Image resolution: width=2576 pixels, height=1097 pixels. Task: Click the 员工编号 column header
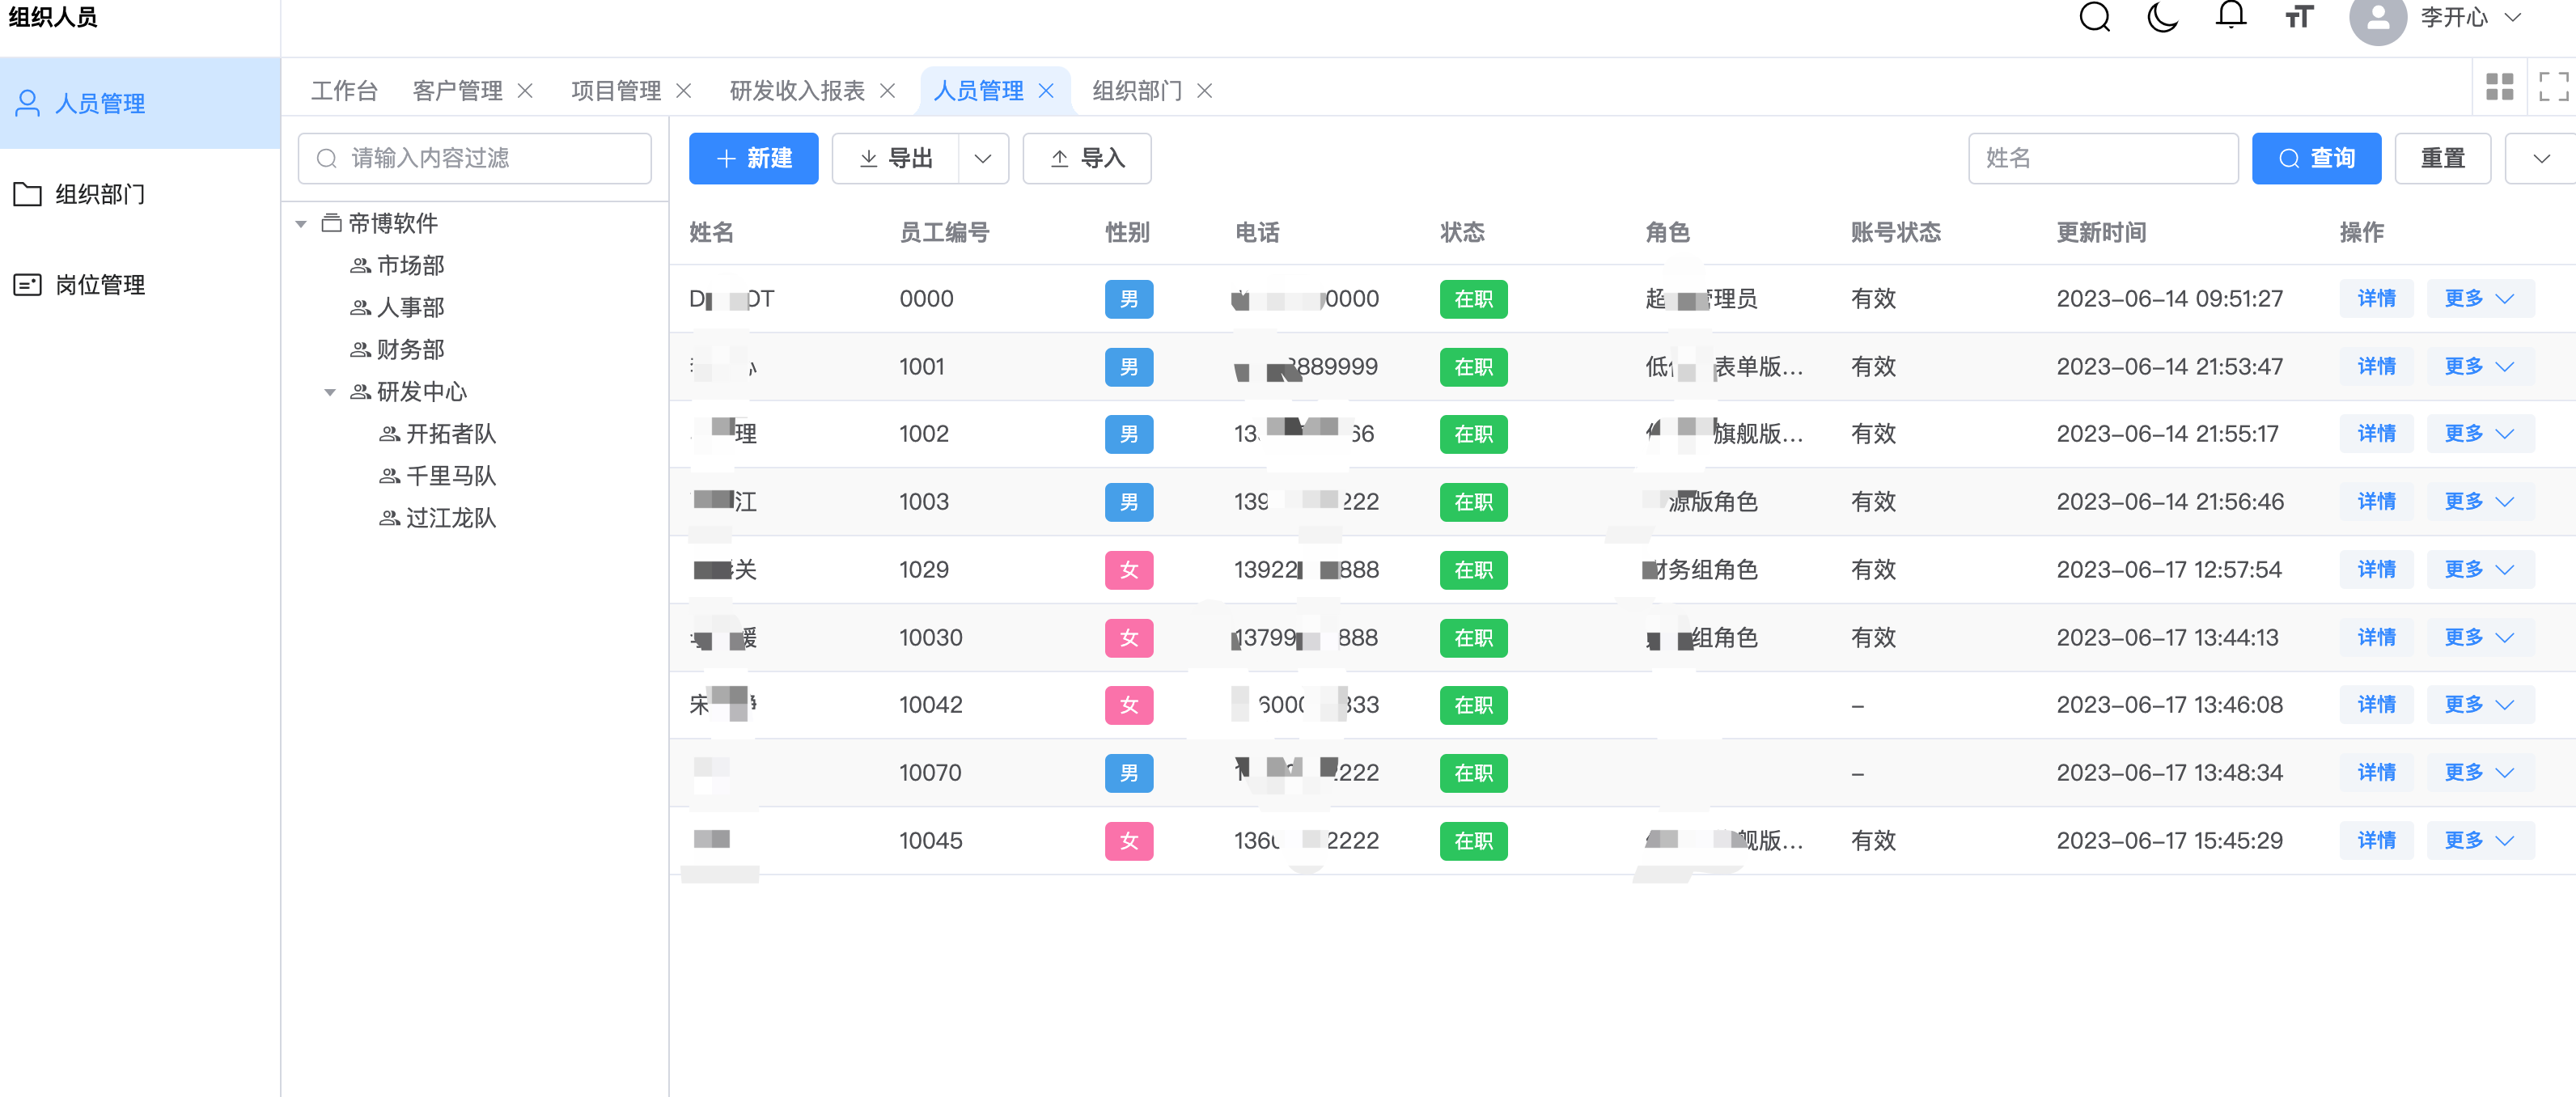pos(944,232)
